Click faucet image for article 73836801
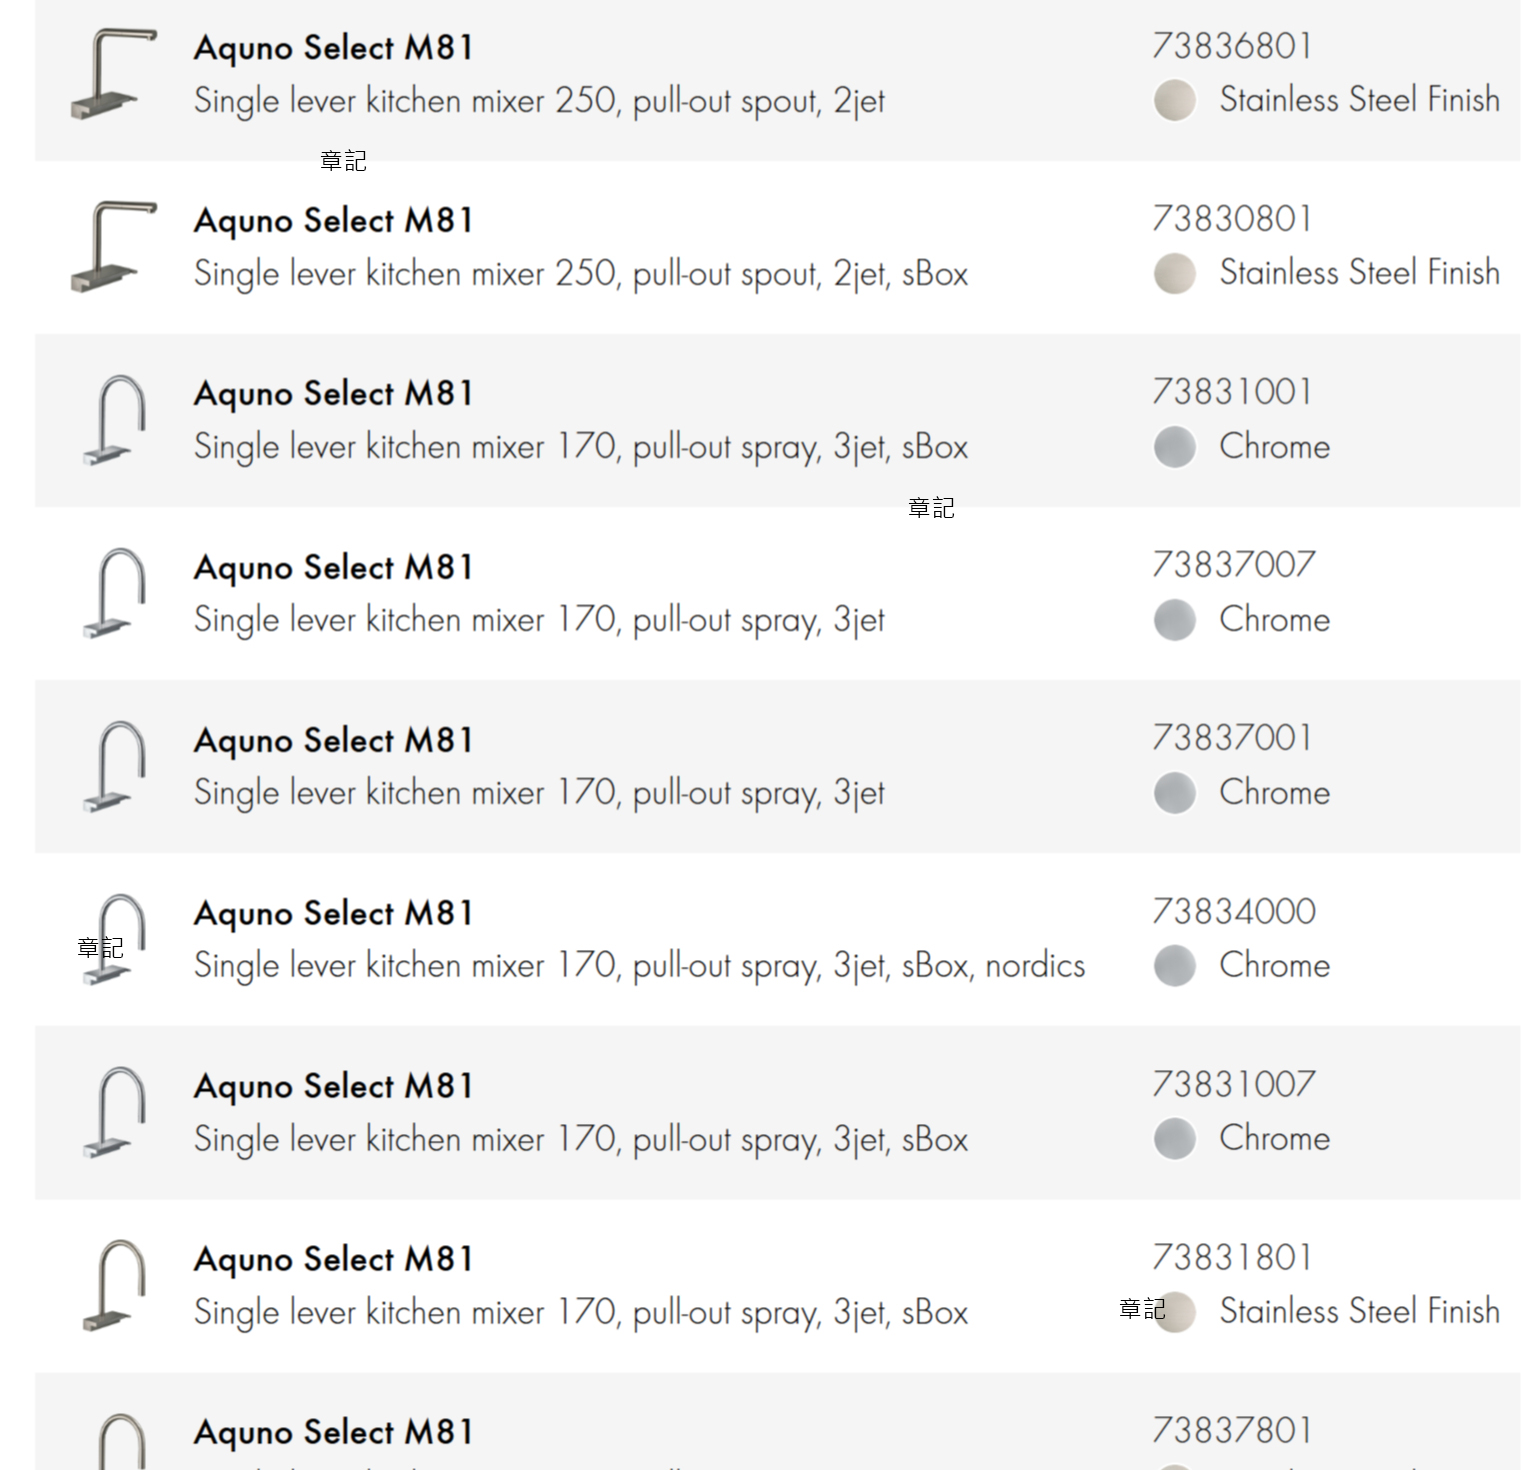This screenshot has width=1521, height=1470. coord(113,74)
